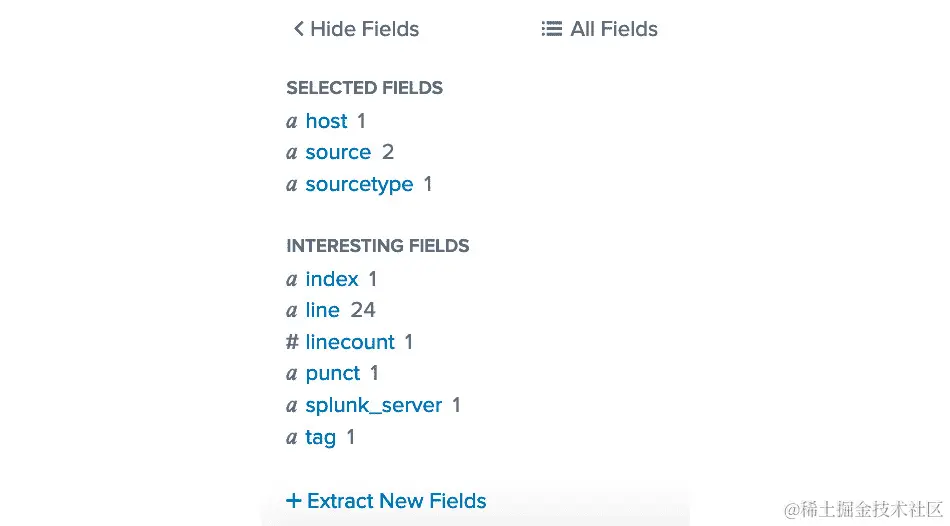
Task: Select the linecount field
Action: 350,342
